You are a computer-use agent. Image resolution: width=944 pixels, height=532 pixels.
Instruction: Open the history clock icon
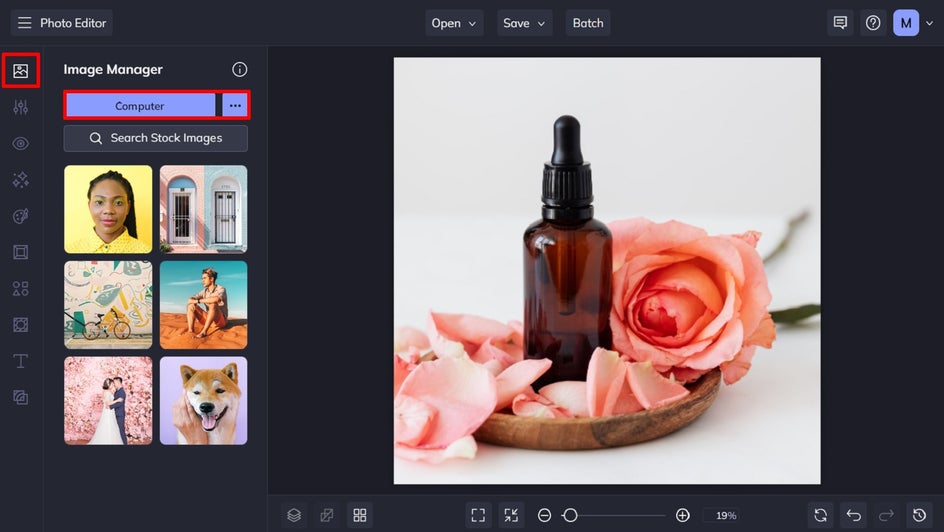click(919, 515)
